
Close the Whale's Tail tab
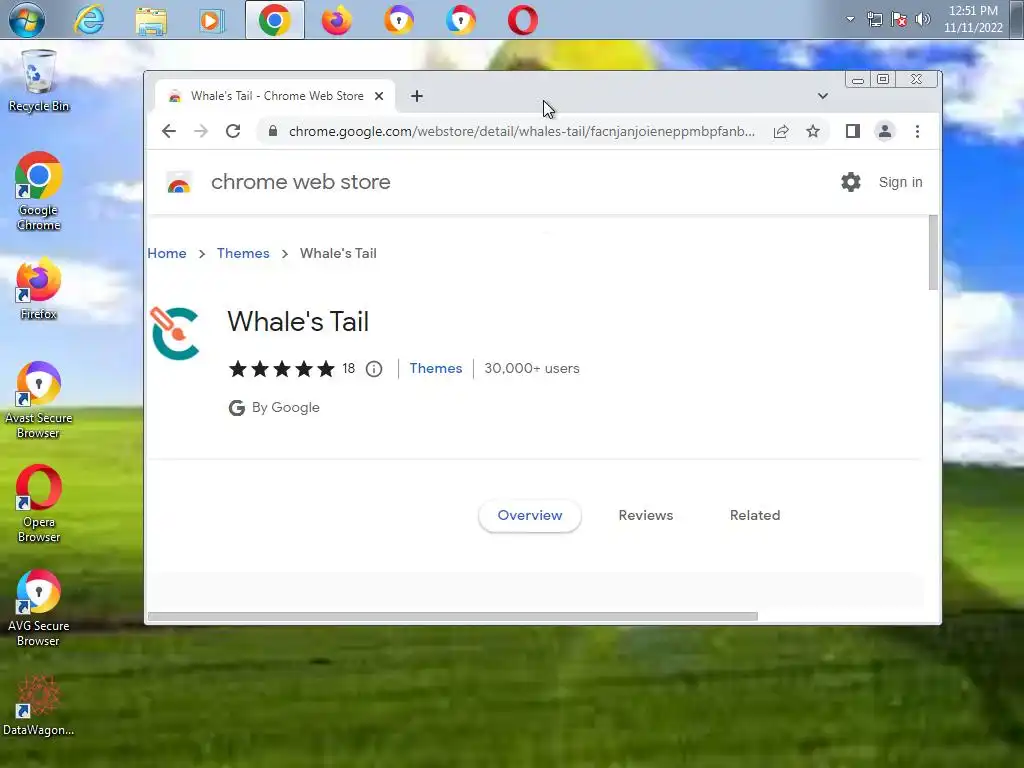(x=379, y=96)
